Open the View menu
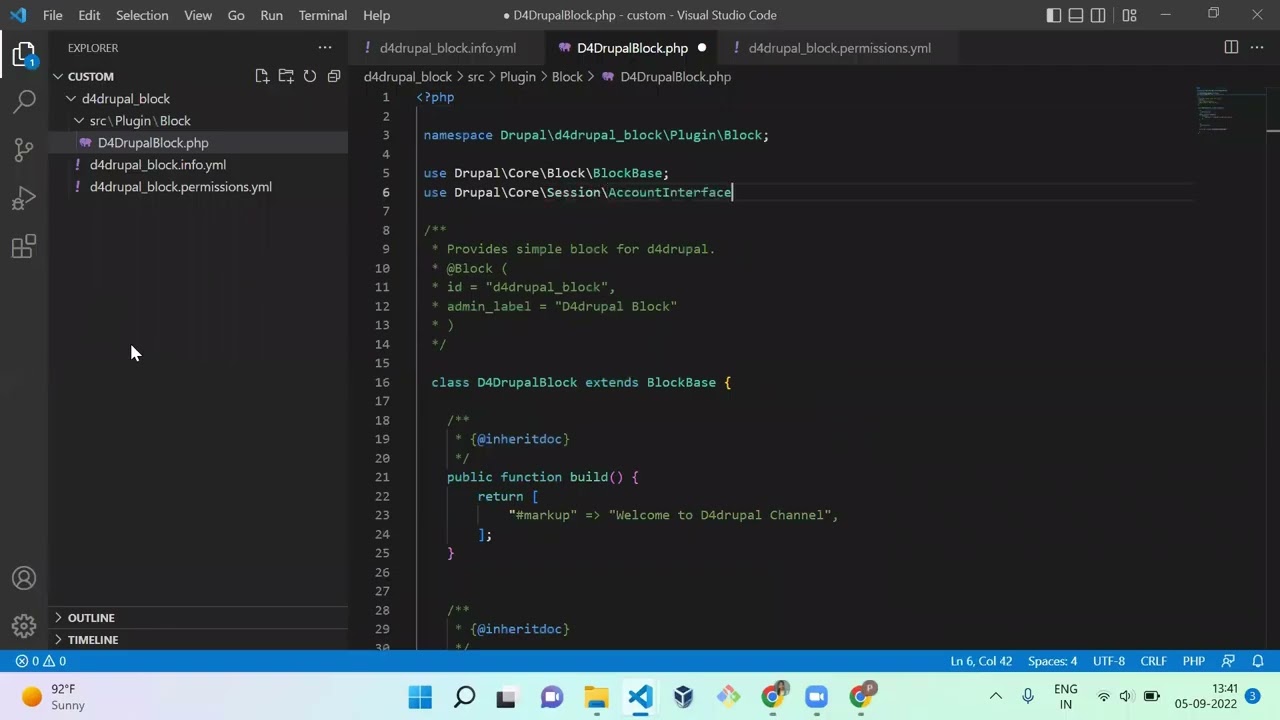The image size is (1280, 720). pyautogui.click(x=198, y=15)
